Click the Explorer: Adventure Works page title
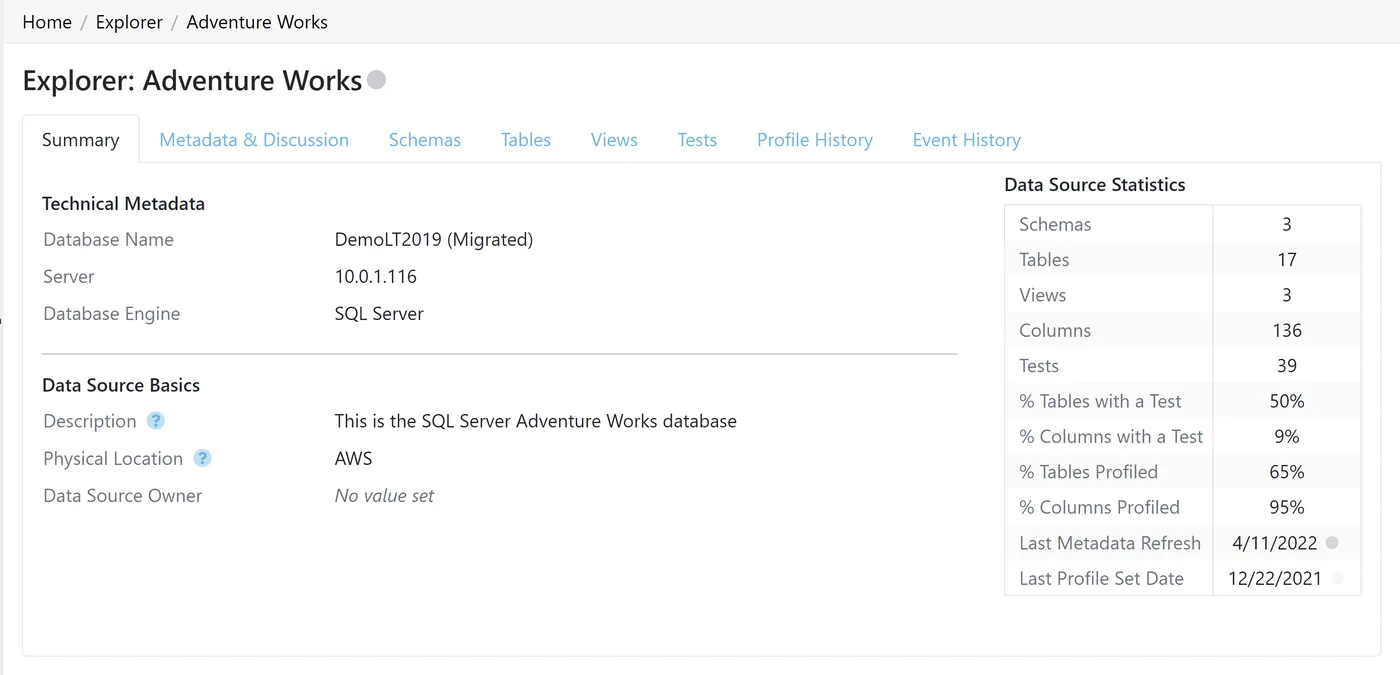The width and height of the screenshot is (1400, 675). [x=192, y=80]
